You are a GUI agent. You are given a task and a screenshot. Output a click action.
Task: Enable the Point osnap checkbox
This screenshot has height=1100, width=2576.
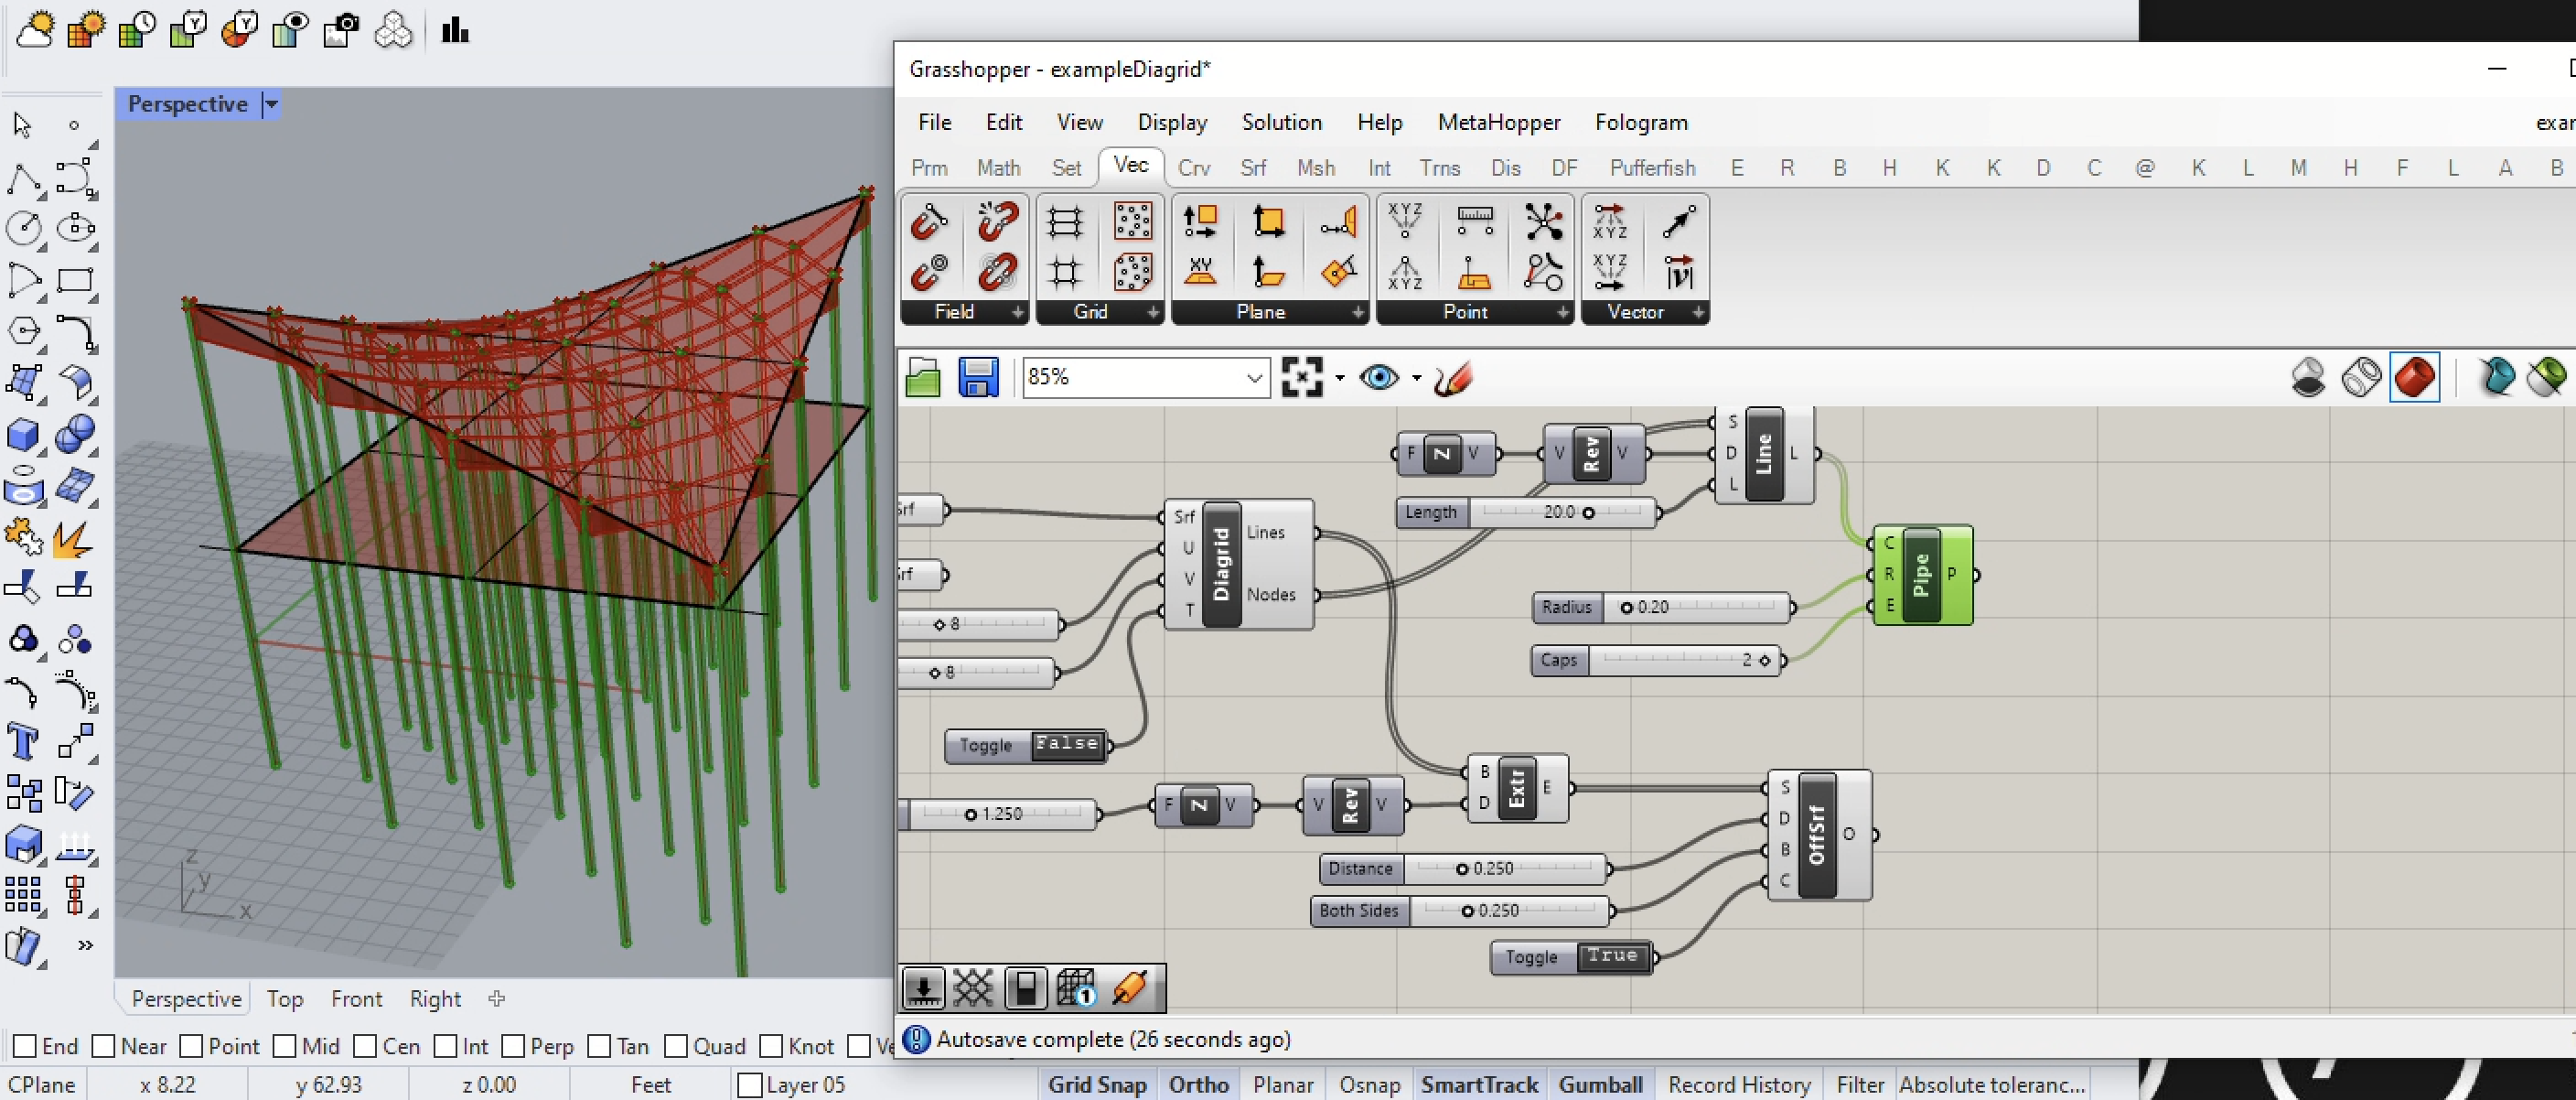(x=191, y=1046)
